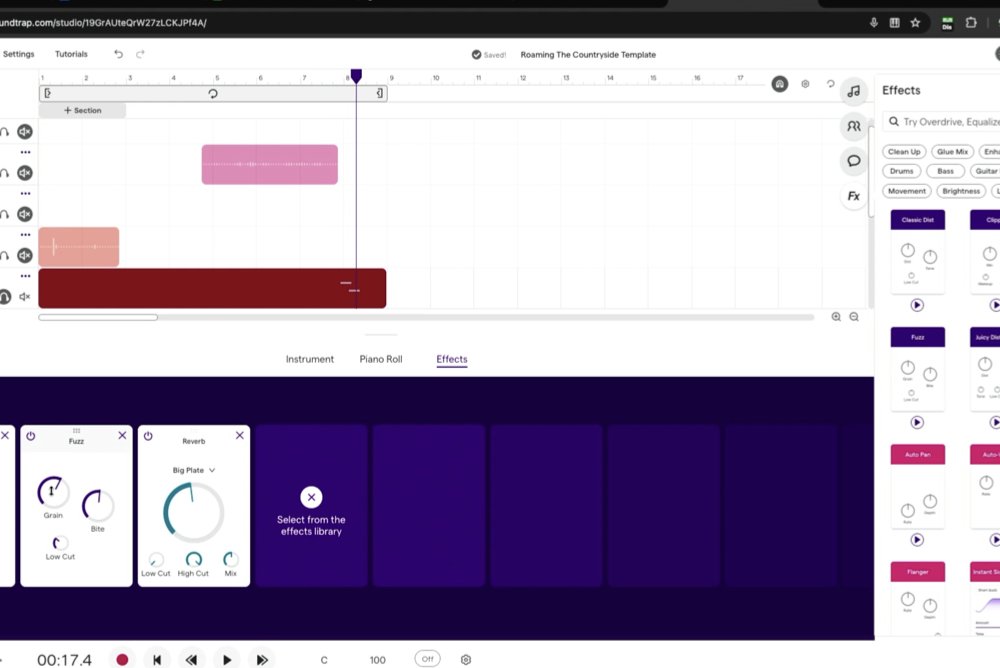Open the small gear icon beside the ruler
The height and width of the screenshot is (668, 1000).
pos(805,84)
